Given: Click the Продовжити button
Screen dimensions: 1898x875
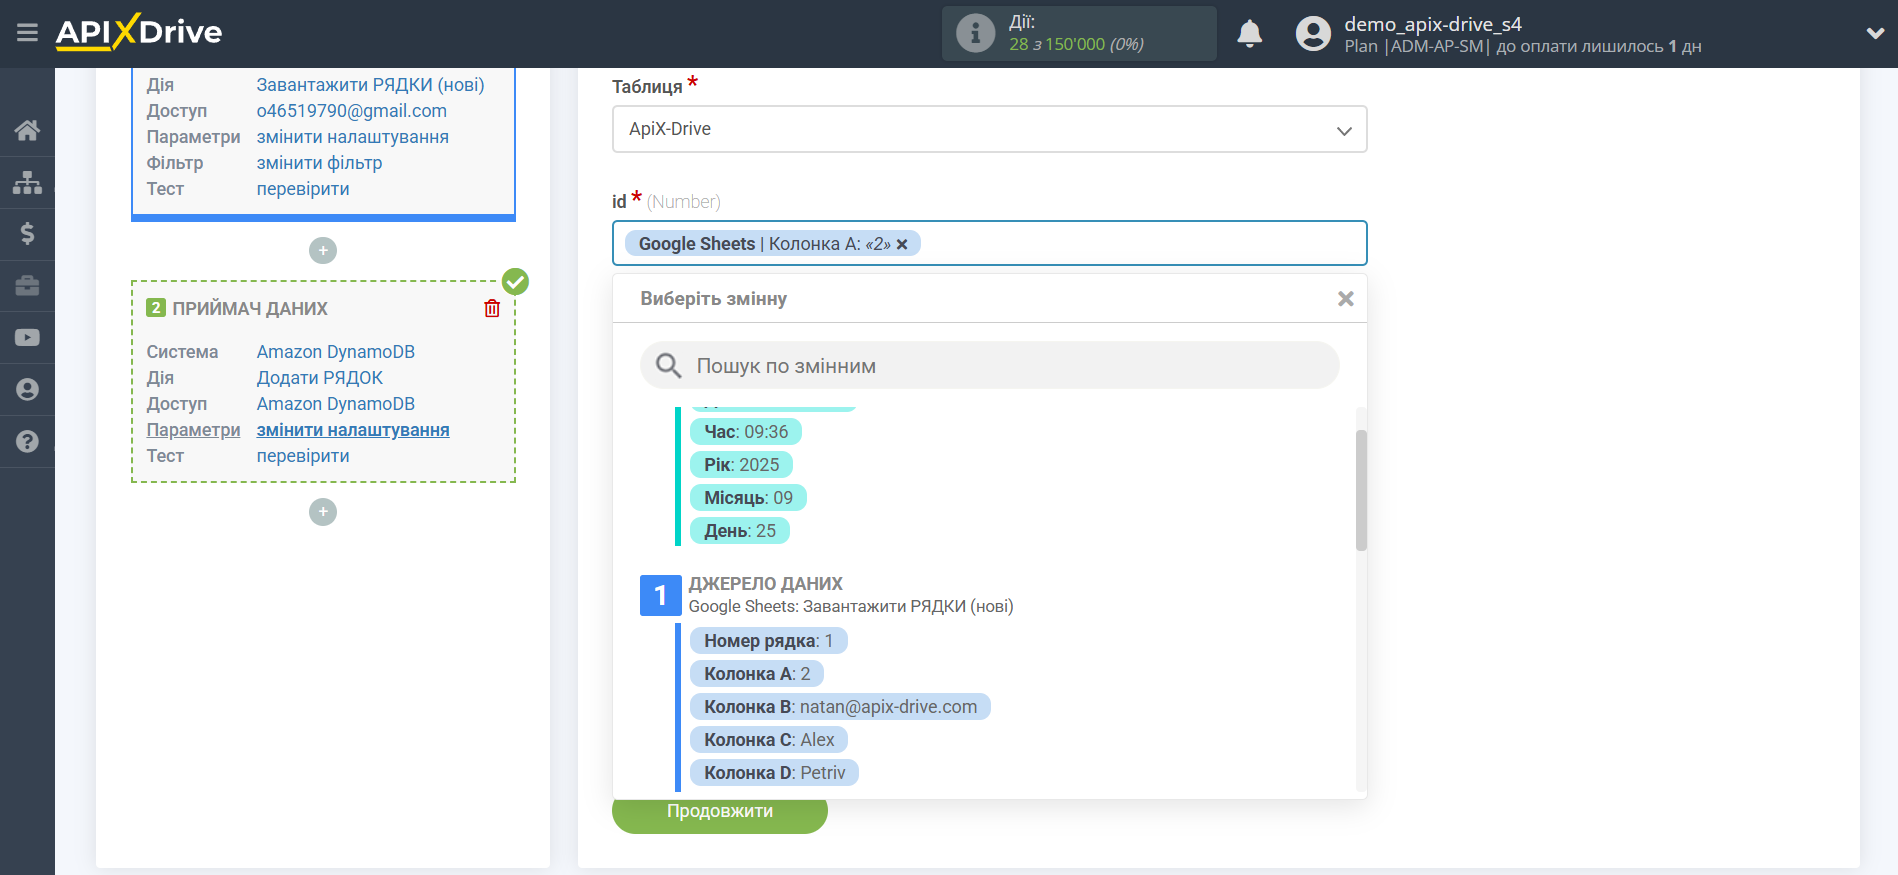Looking at the screenshot, I should (x=719, y=813).
